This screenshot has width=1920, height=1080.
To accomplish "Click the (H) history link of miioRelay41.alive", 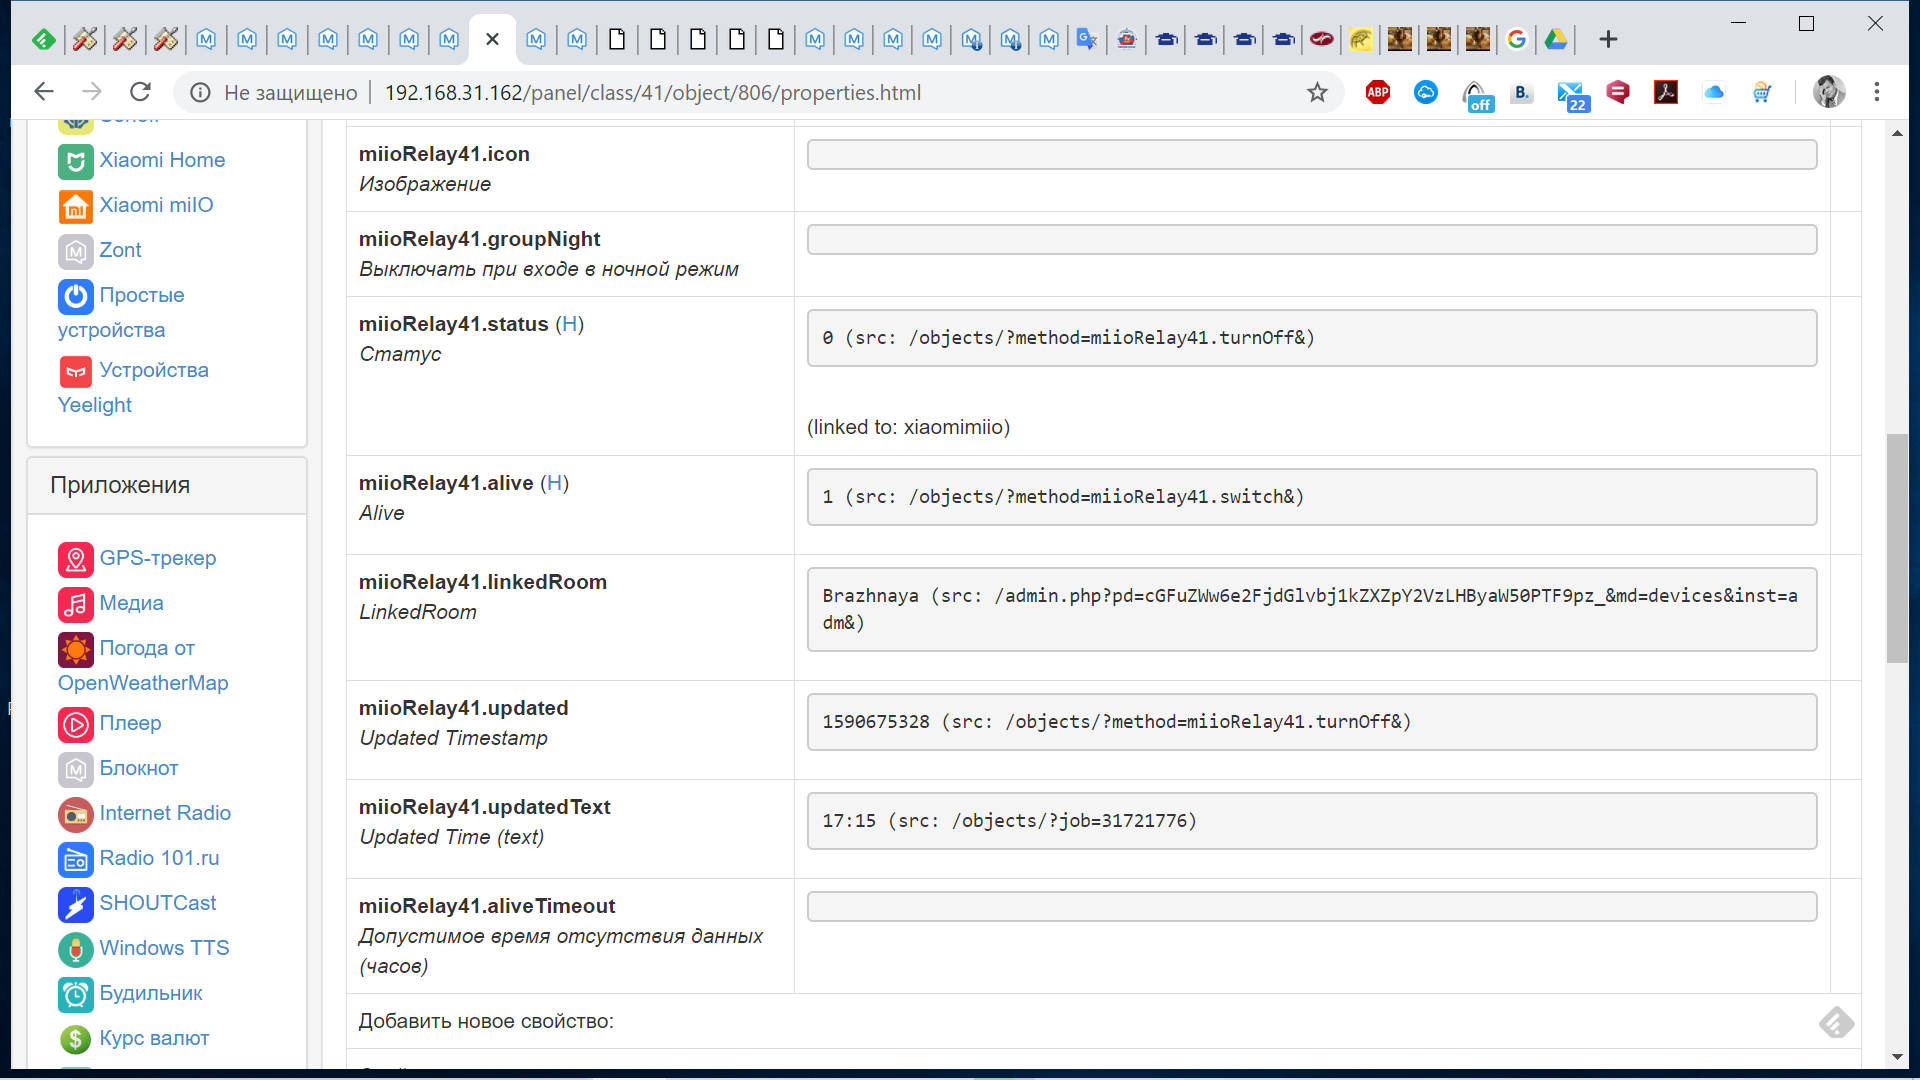I will pos(554,483).
